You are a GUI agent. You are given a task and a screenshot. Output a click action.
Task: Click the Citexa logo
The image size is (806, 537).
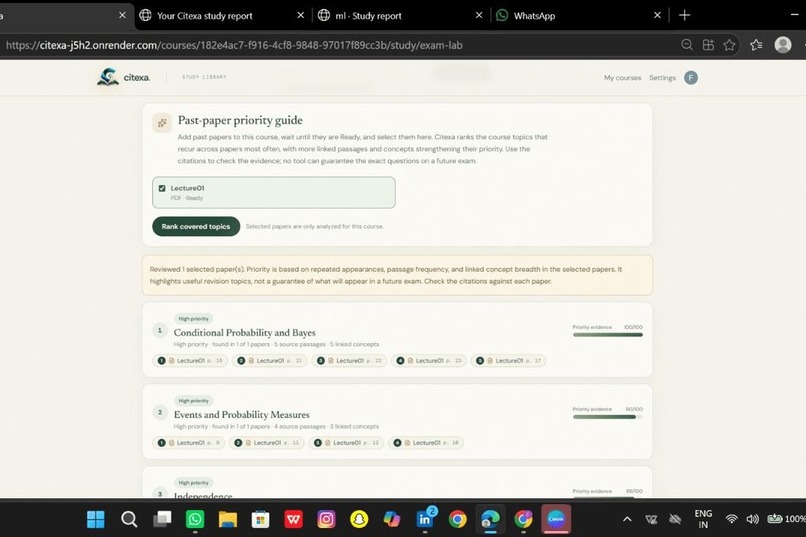(x=123, y=77)
